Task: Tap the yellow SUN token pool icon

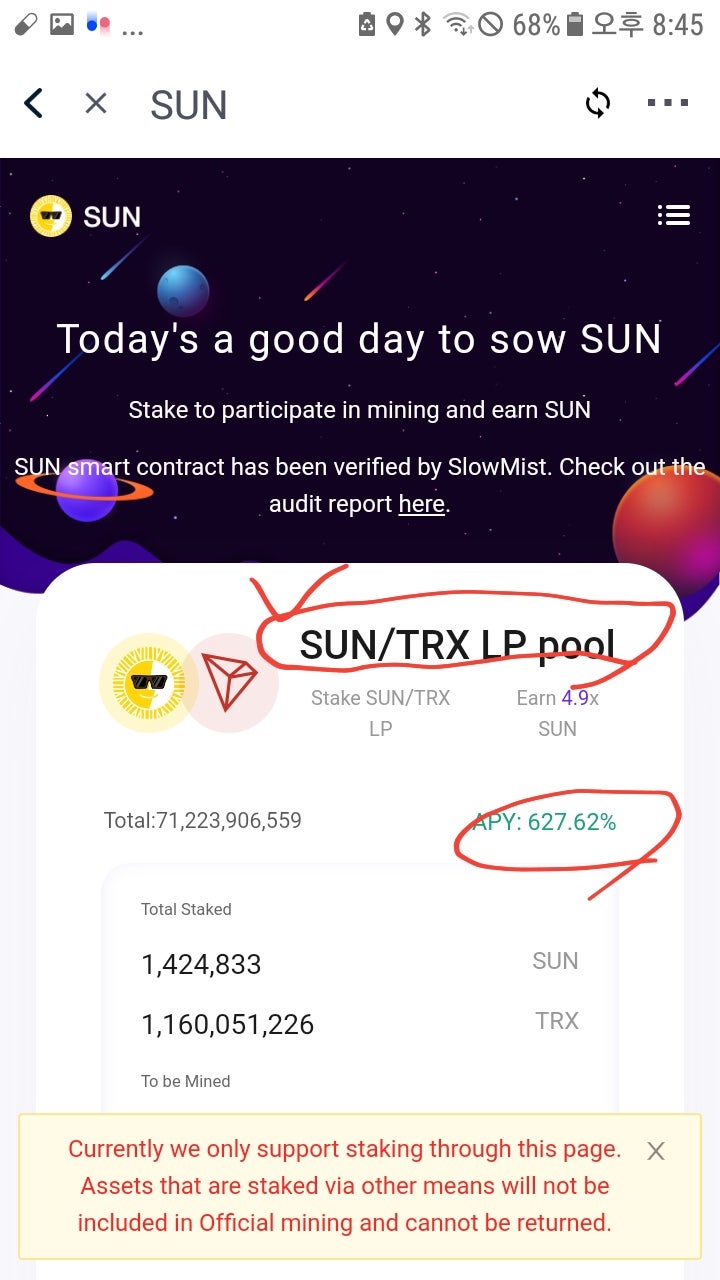Action: coord(149,682)
